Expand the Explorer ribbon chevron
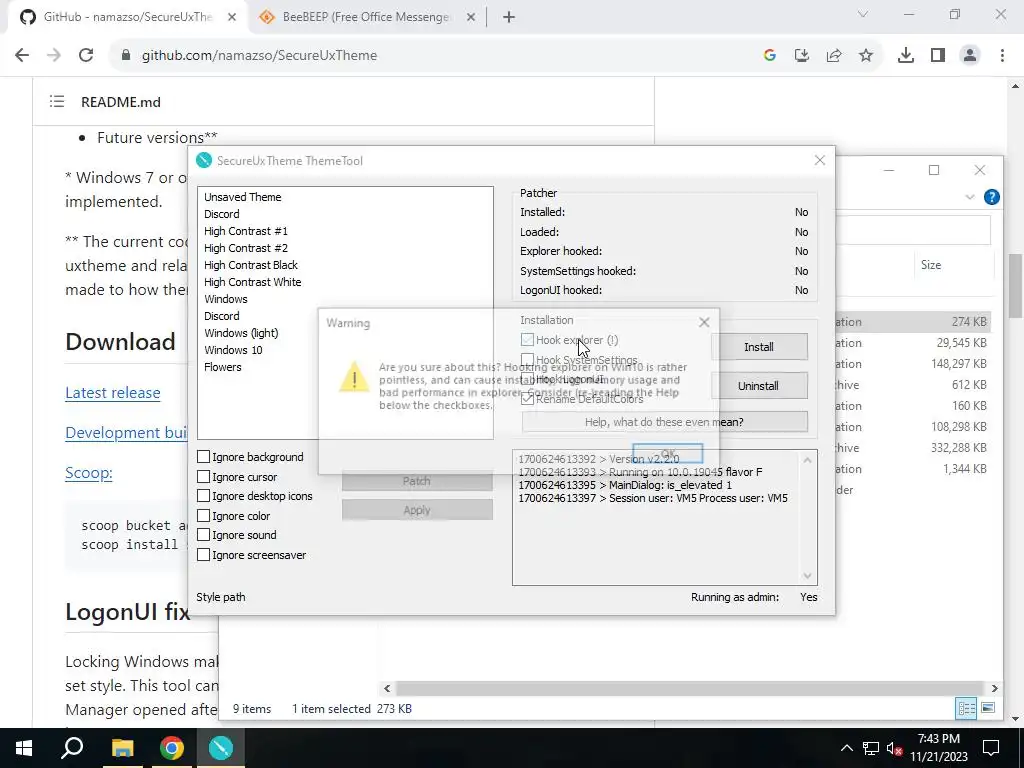 coord(970,197)
